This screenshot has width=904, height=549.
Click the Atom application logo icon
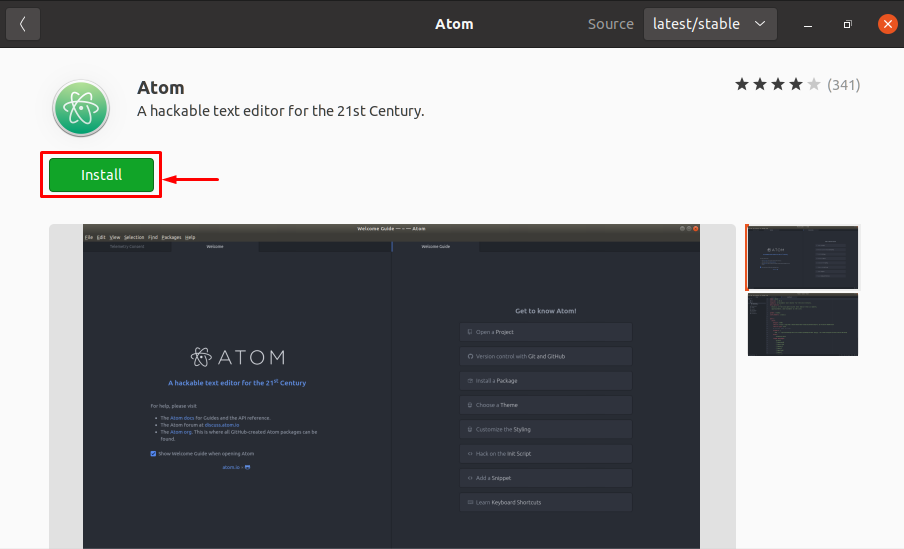tap(81, 108)
